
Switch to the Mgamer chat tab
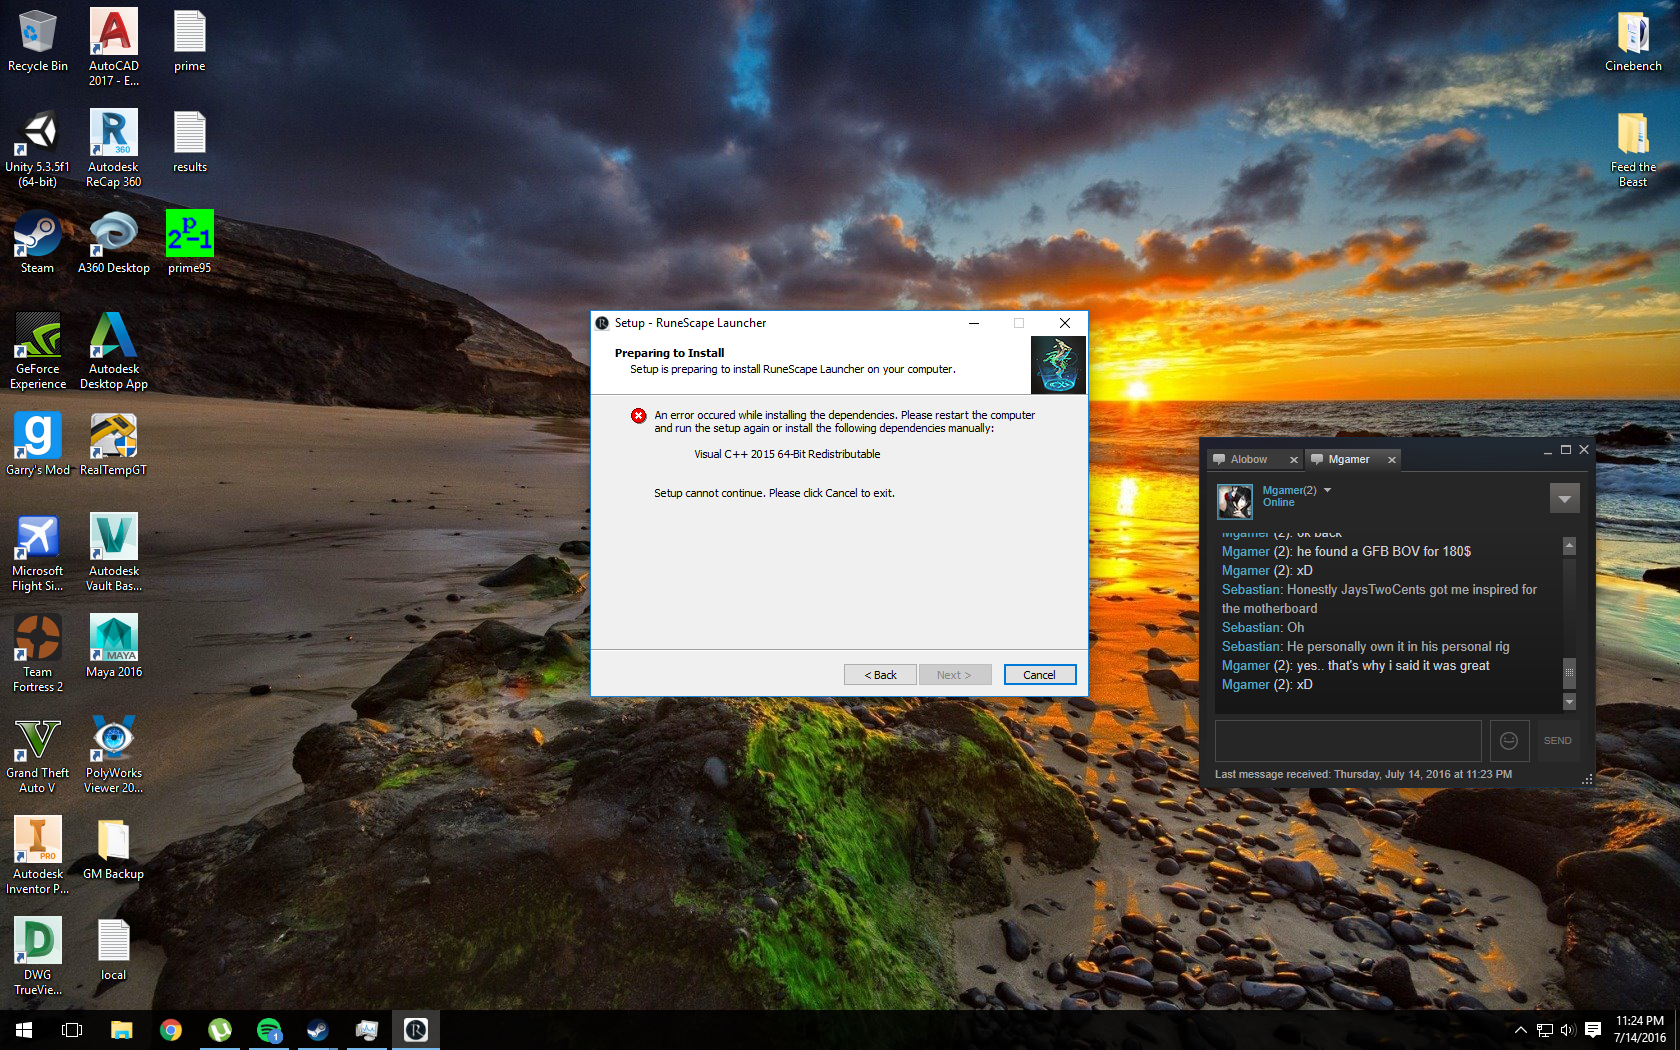[x=1348, y=460]
